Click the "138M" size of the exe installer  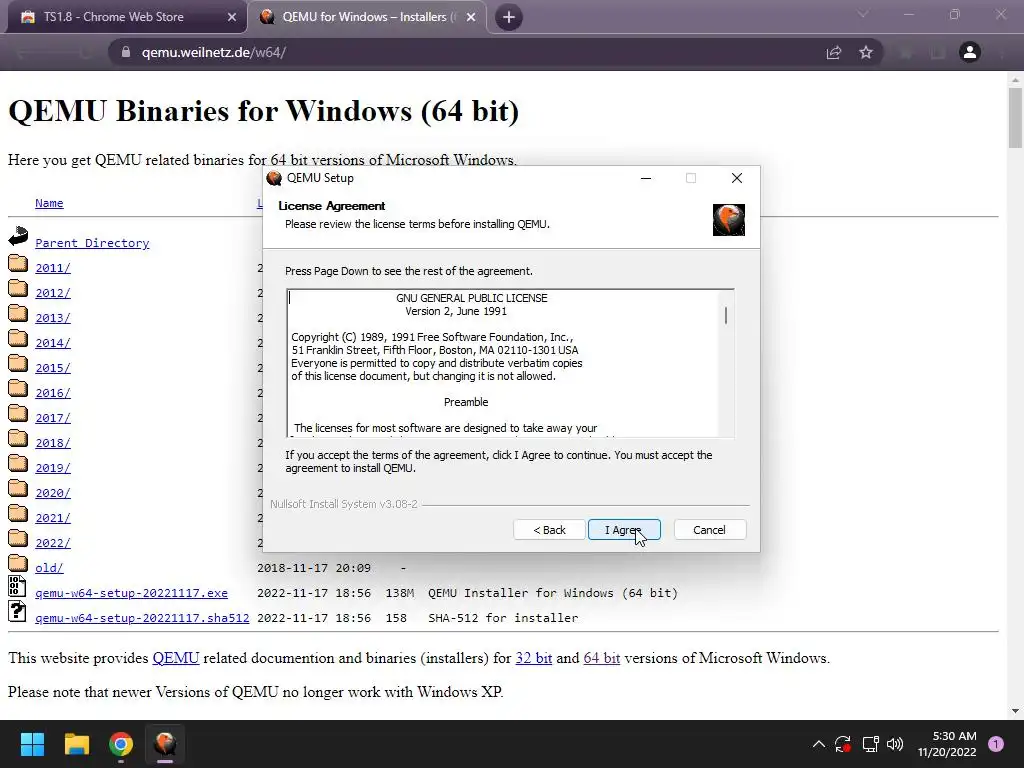(399, 593)
